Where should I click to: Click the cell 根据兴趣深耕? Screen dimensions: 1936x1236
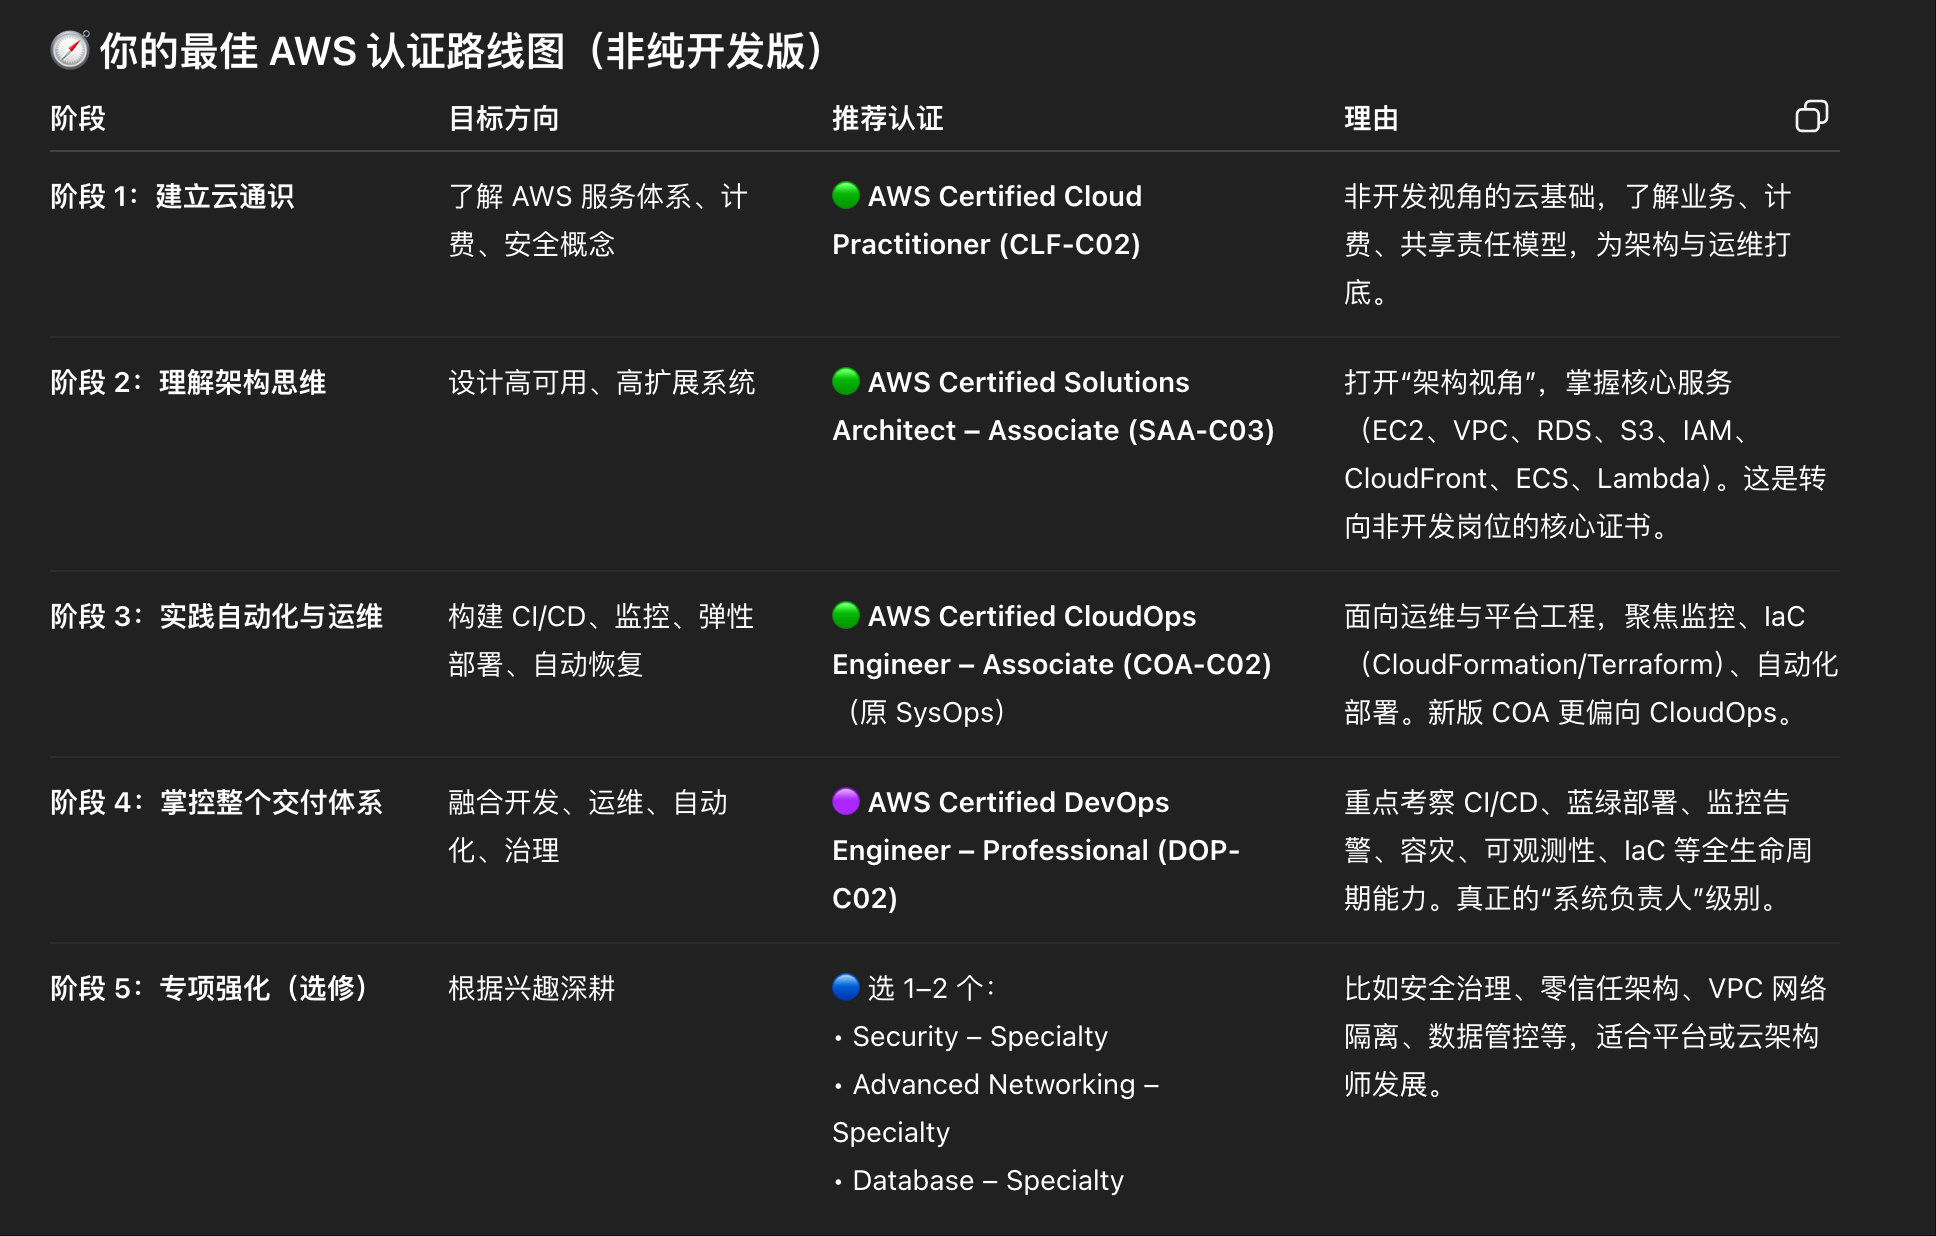532,988
